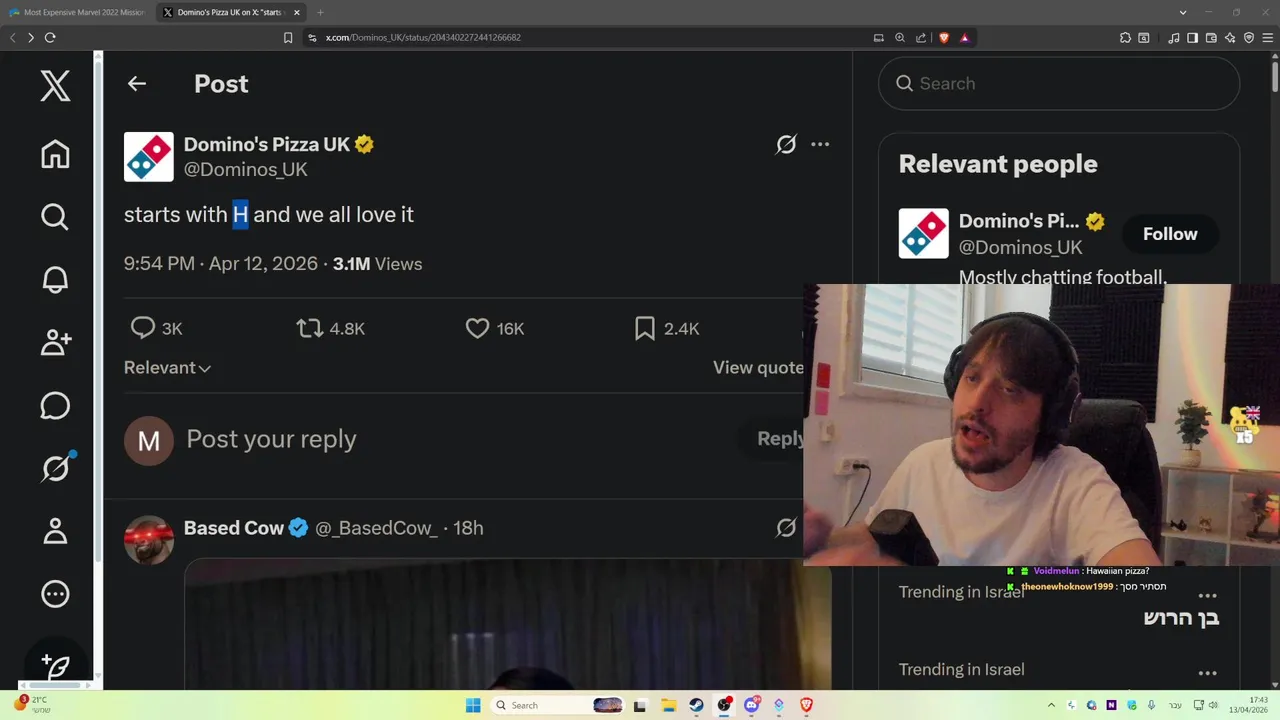
Task: Expand the Relevant replies sort dropdown
Action: click(x=167, y=368)
